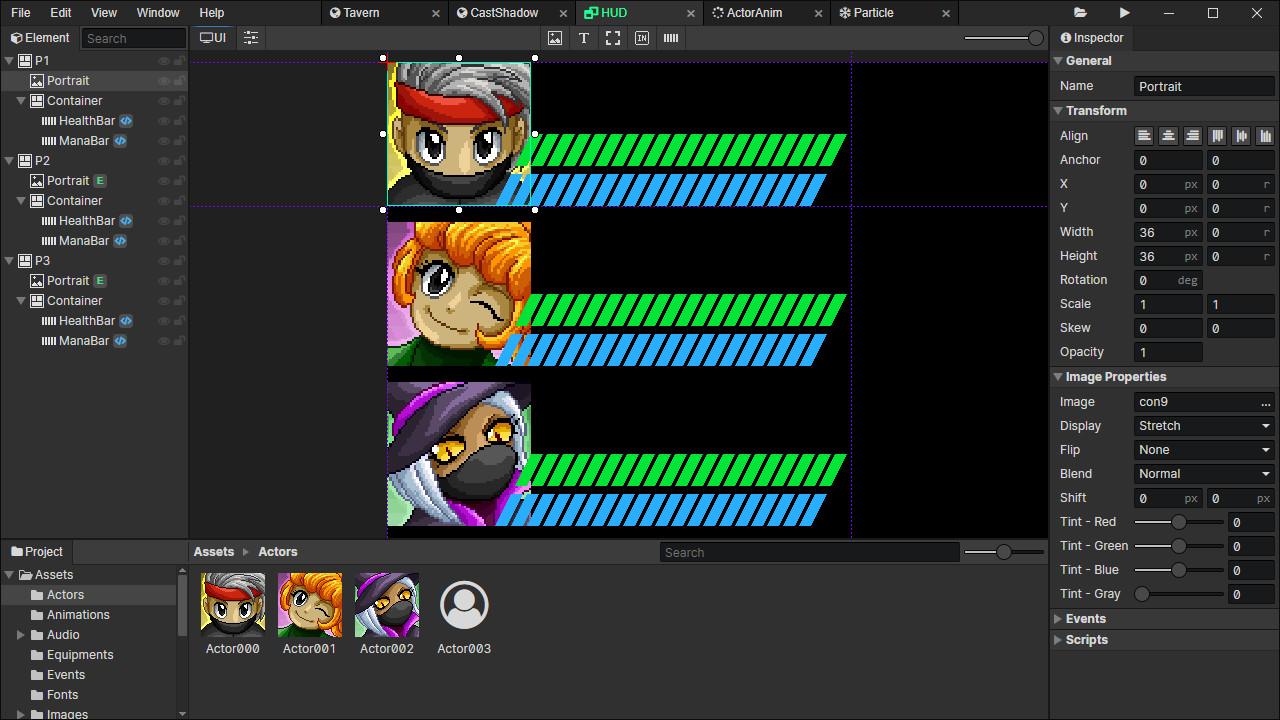Viewport: 1280px width, 720px height.
Task: Select the UI mode icon in the toolbar
Action: coord(212,37)
